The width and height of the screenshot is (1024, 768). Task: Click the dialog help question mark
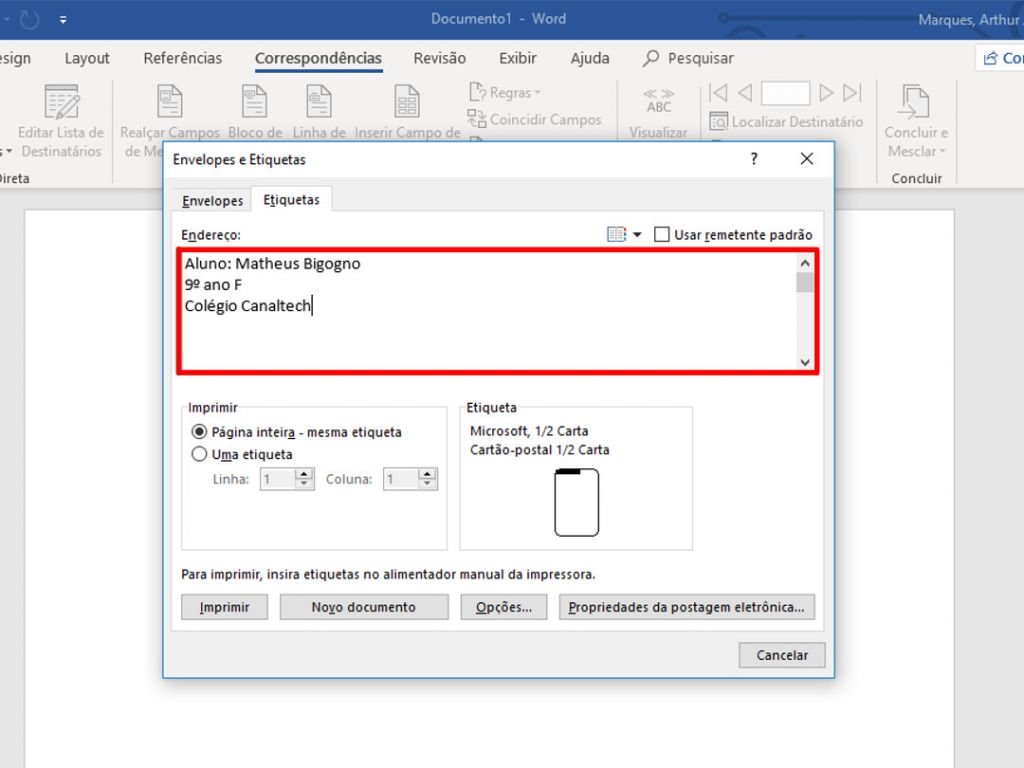(x=754, y=159)
